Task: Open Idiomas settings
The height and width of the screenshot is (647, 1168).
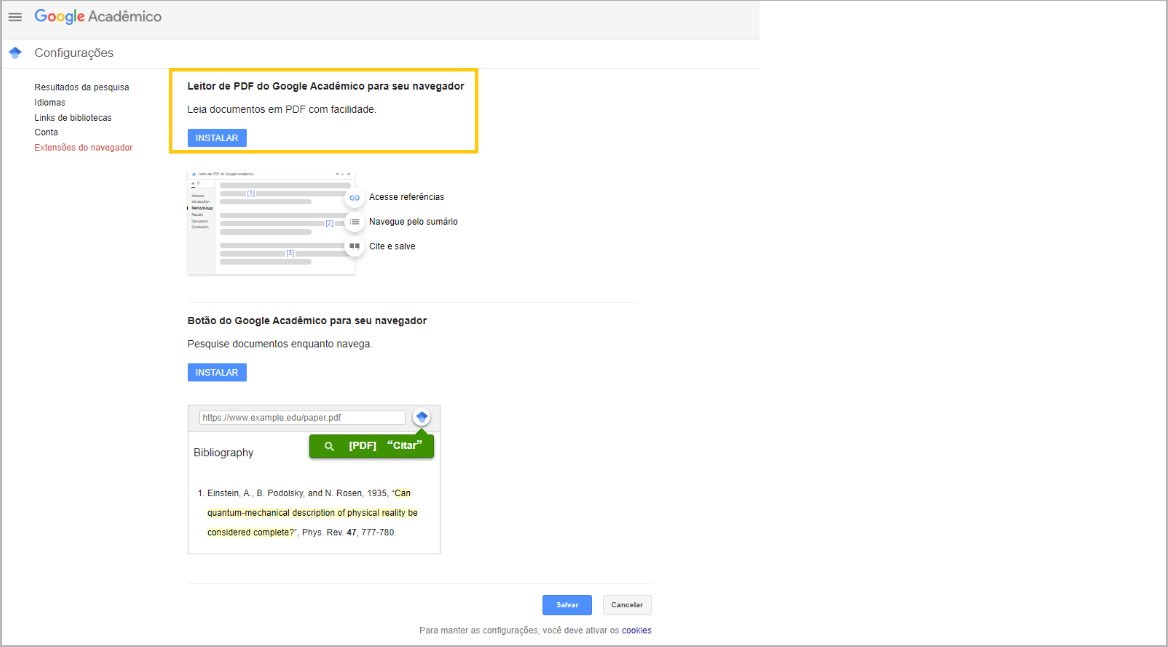Action: [50, 103]
